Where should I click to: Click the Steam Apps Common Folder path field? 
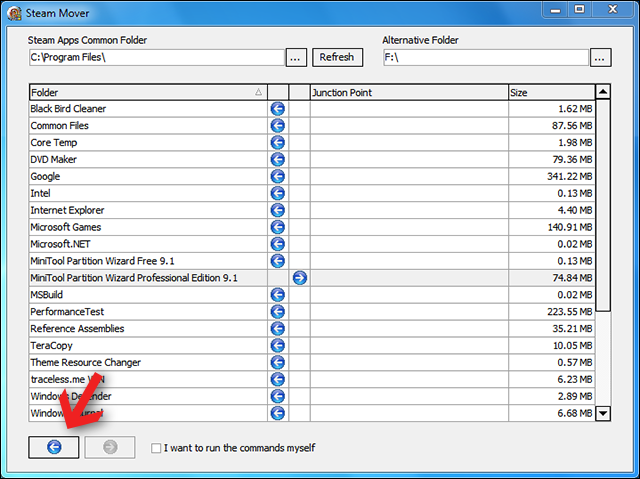click(157, 58)
